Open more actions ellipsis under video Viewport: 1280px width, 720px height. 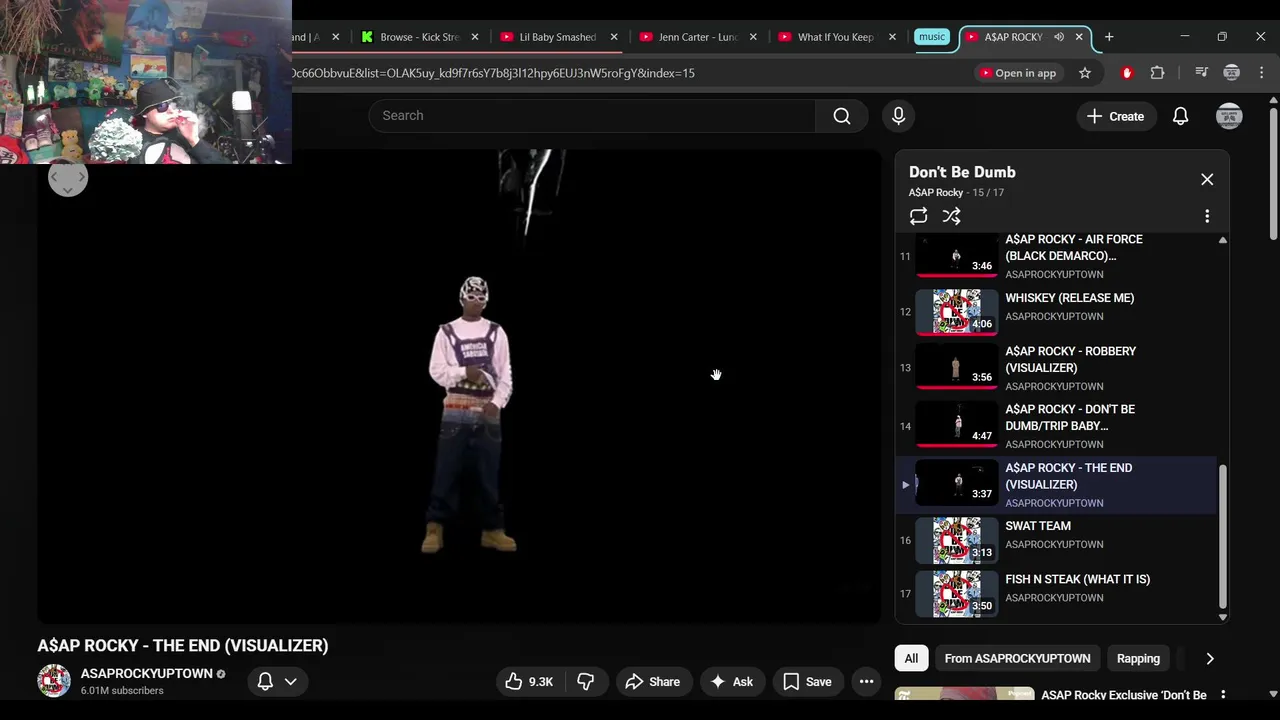pos(866,682)
